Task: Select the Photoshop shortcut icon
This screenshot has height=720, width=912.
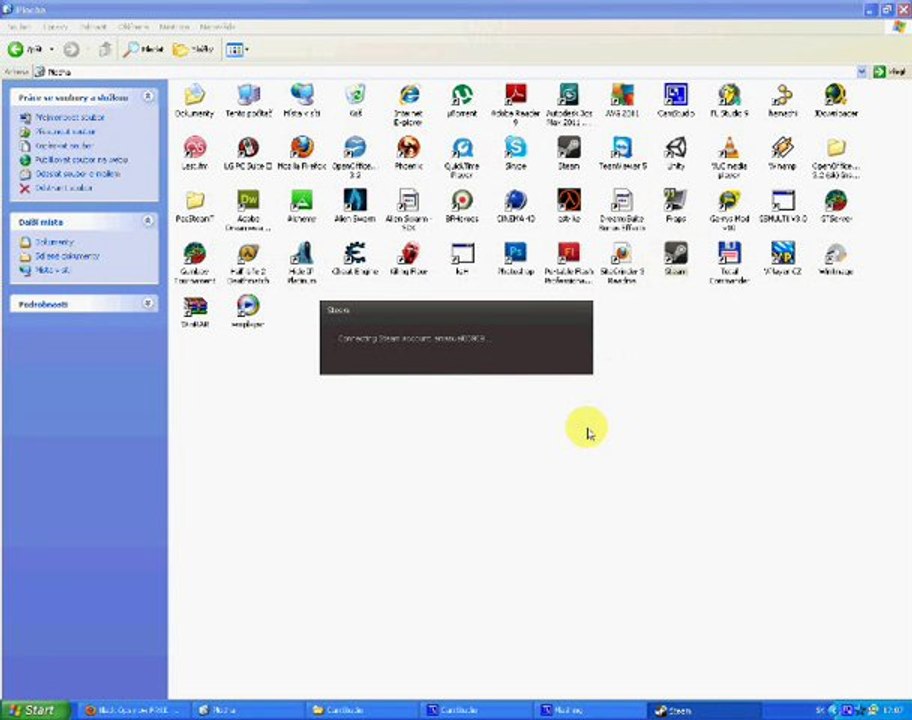Action: (515, 259)
